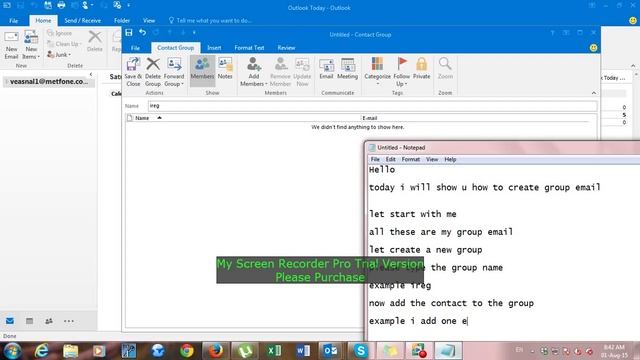The height and width of the screenshot is (360, 640).
Task: Open Skype from taskbar
Action: tap(361, 351)
